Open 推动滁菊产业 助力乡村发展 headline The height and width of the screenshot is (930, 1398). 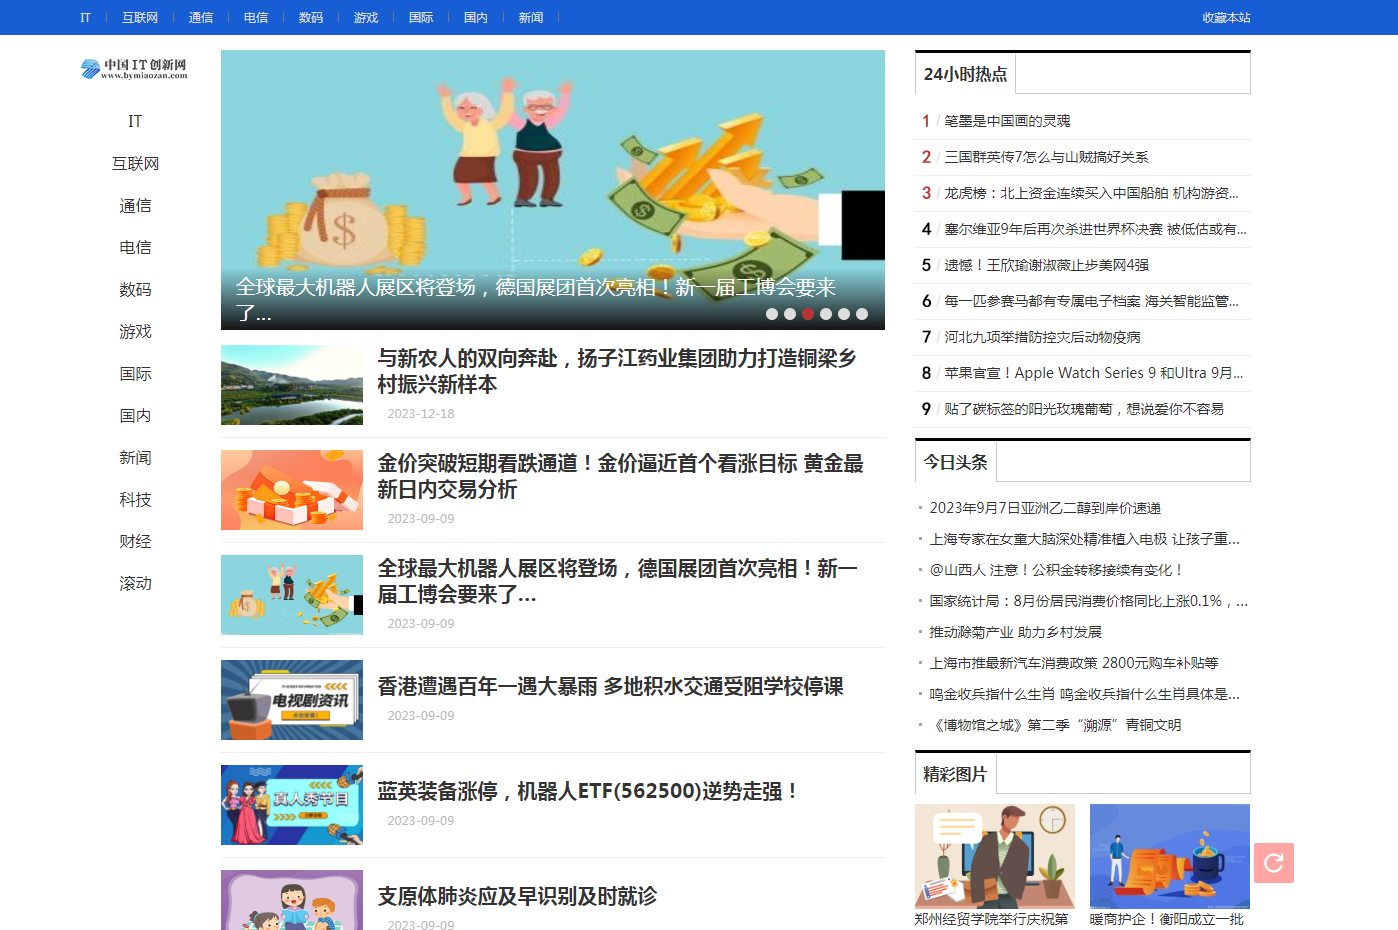coord(1015,632)
